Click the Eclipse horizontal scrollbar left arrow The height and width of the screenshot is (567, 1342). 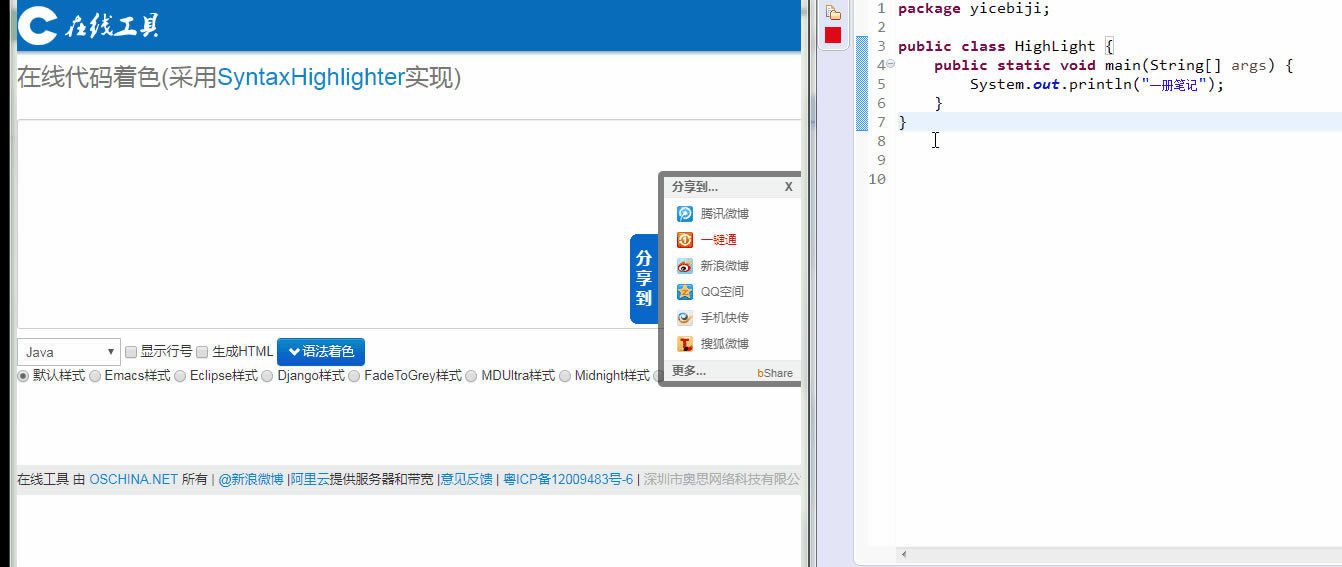pyautogui.click(x=904, y=554)
